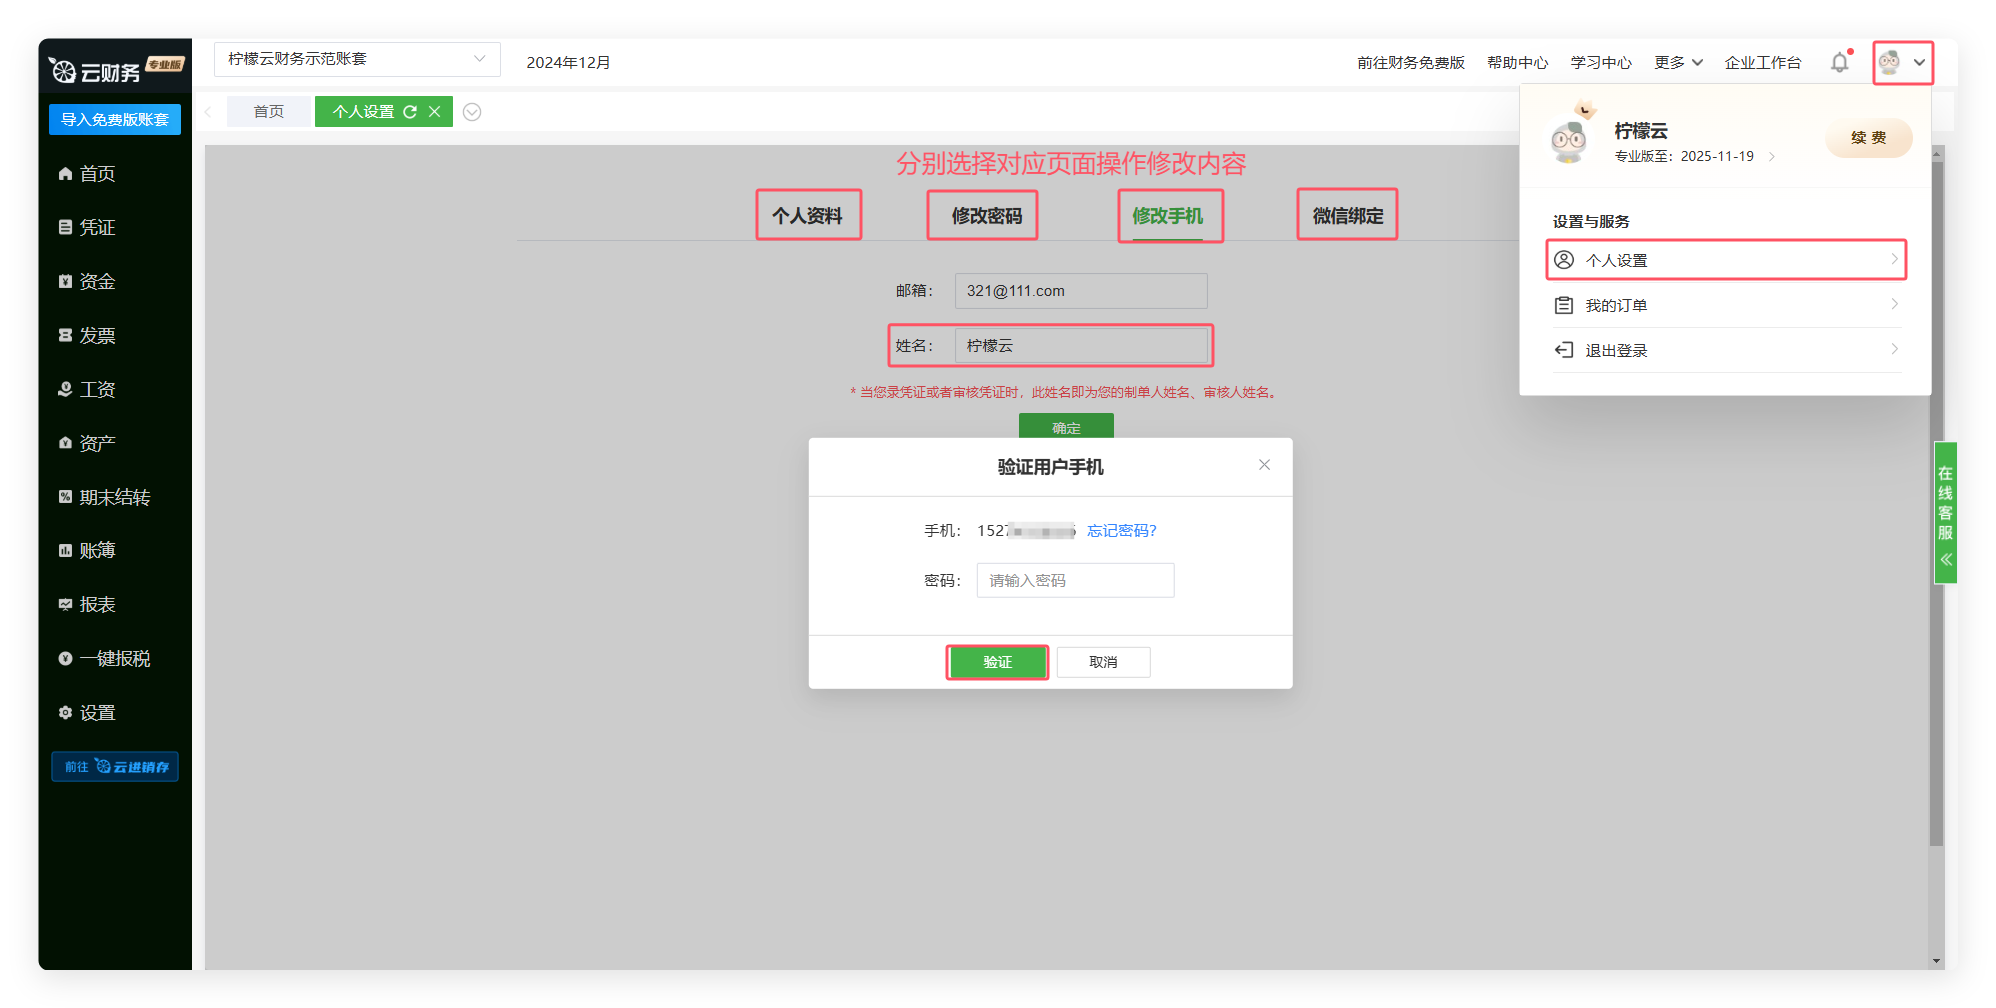Open 首页 from the left sidebar

pos(97,174)
